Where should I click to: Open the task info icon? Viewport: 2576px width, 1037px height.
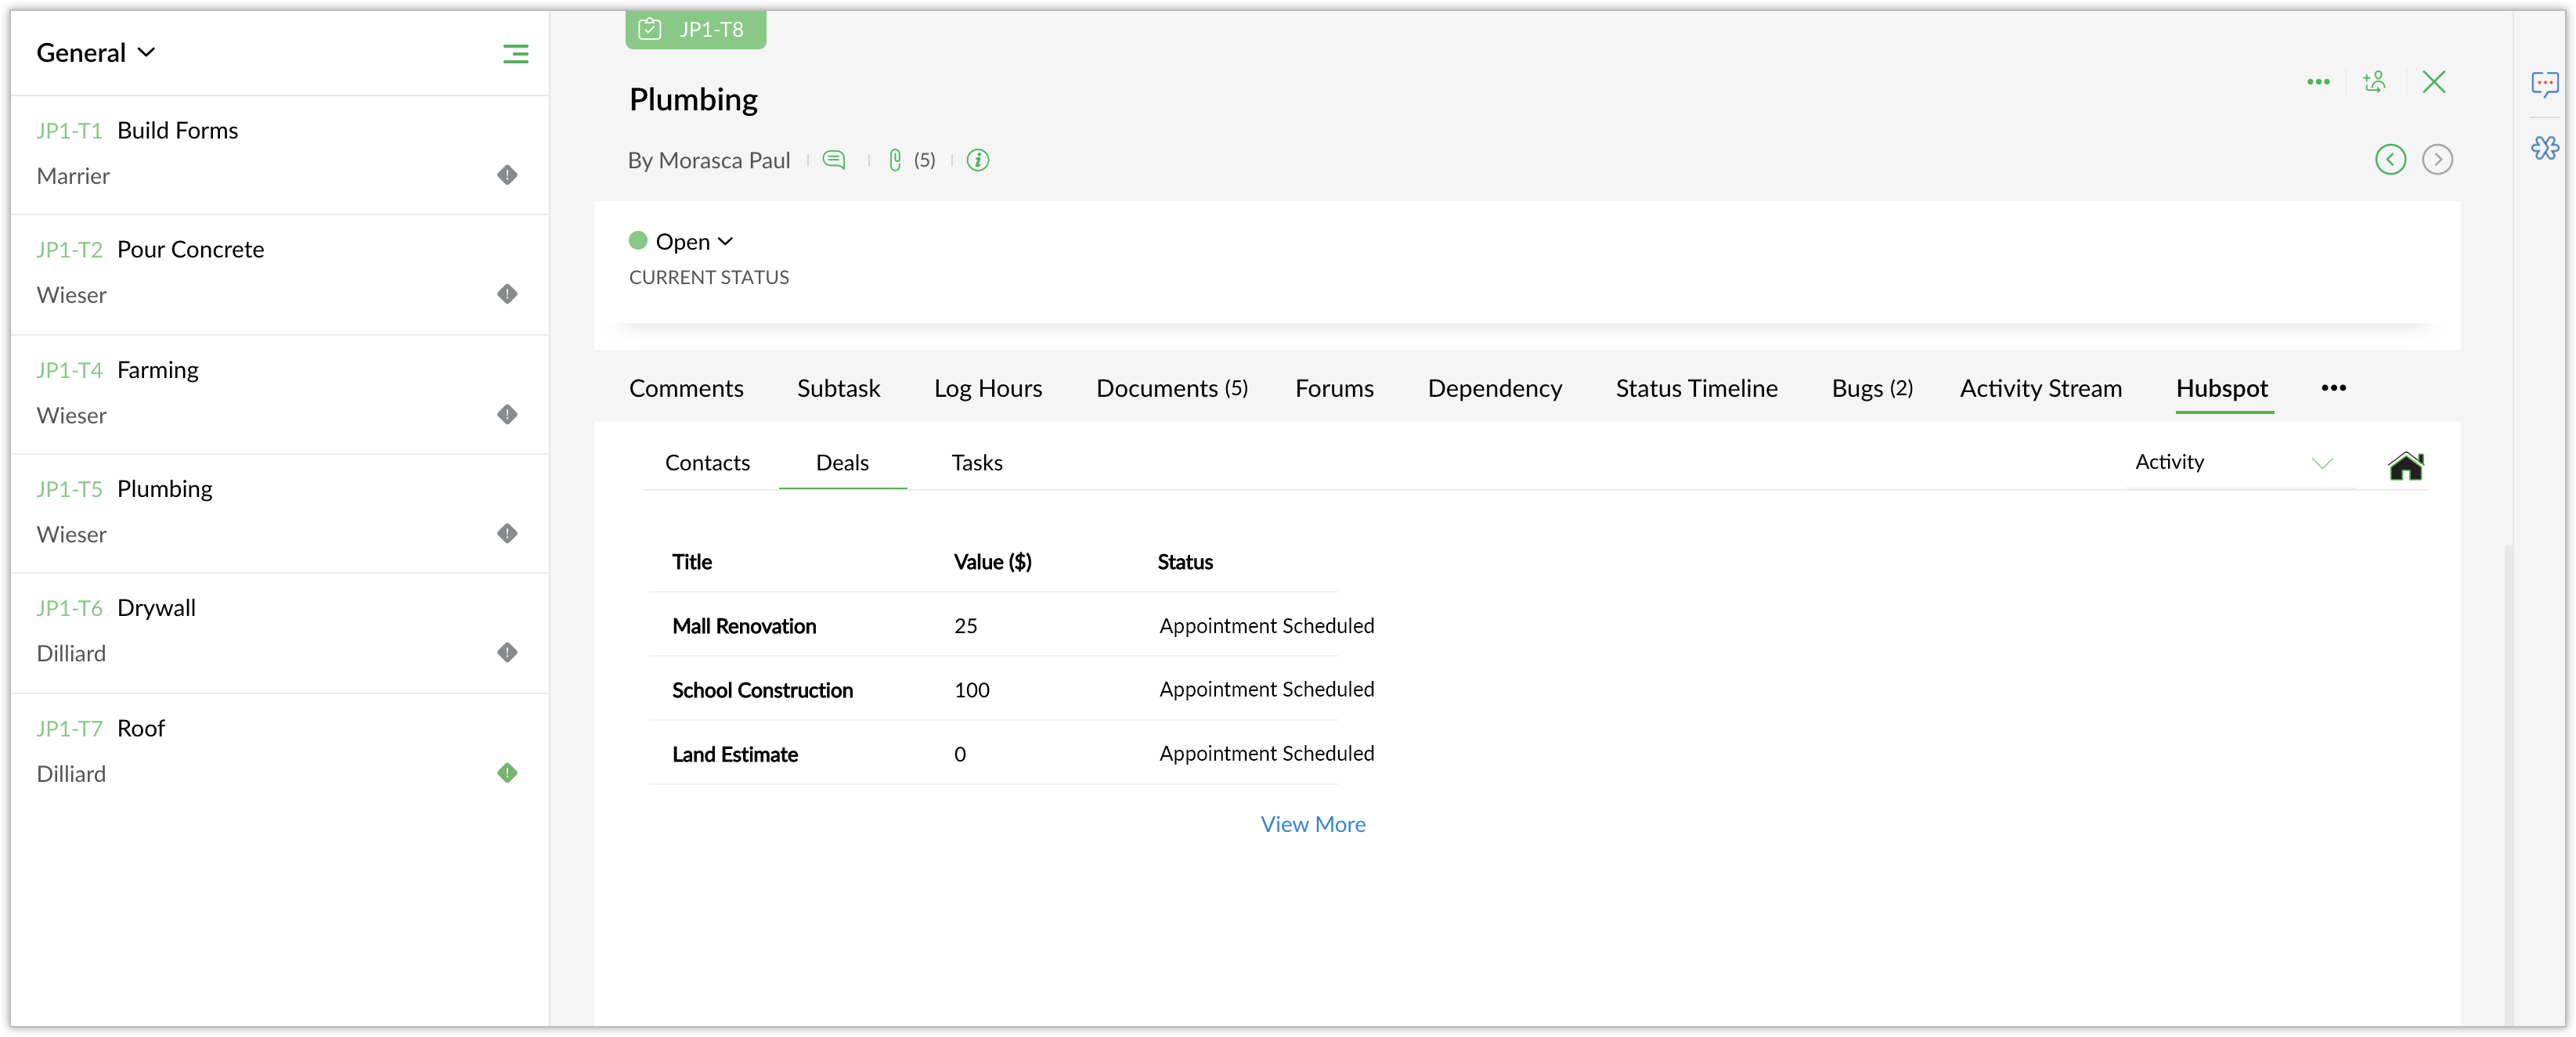(977, 160)
